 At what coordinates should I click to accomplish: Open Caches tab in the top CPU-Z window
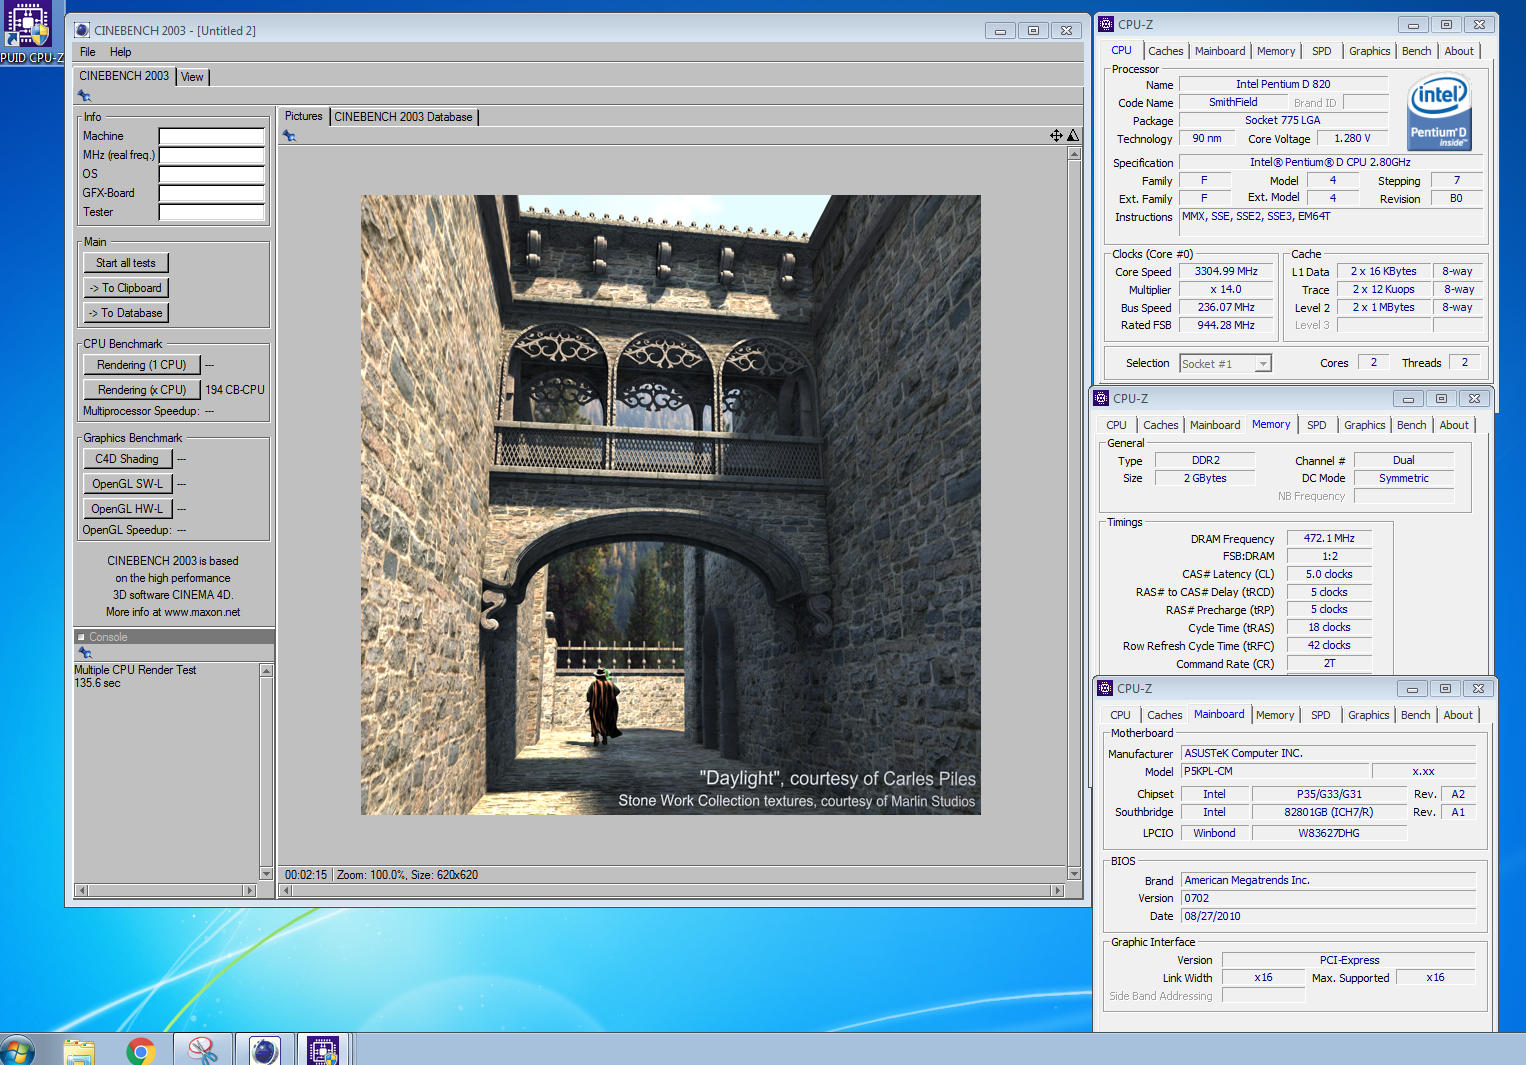pyautogui.click(x=1165, y=51)
